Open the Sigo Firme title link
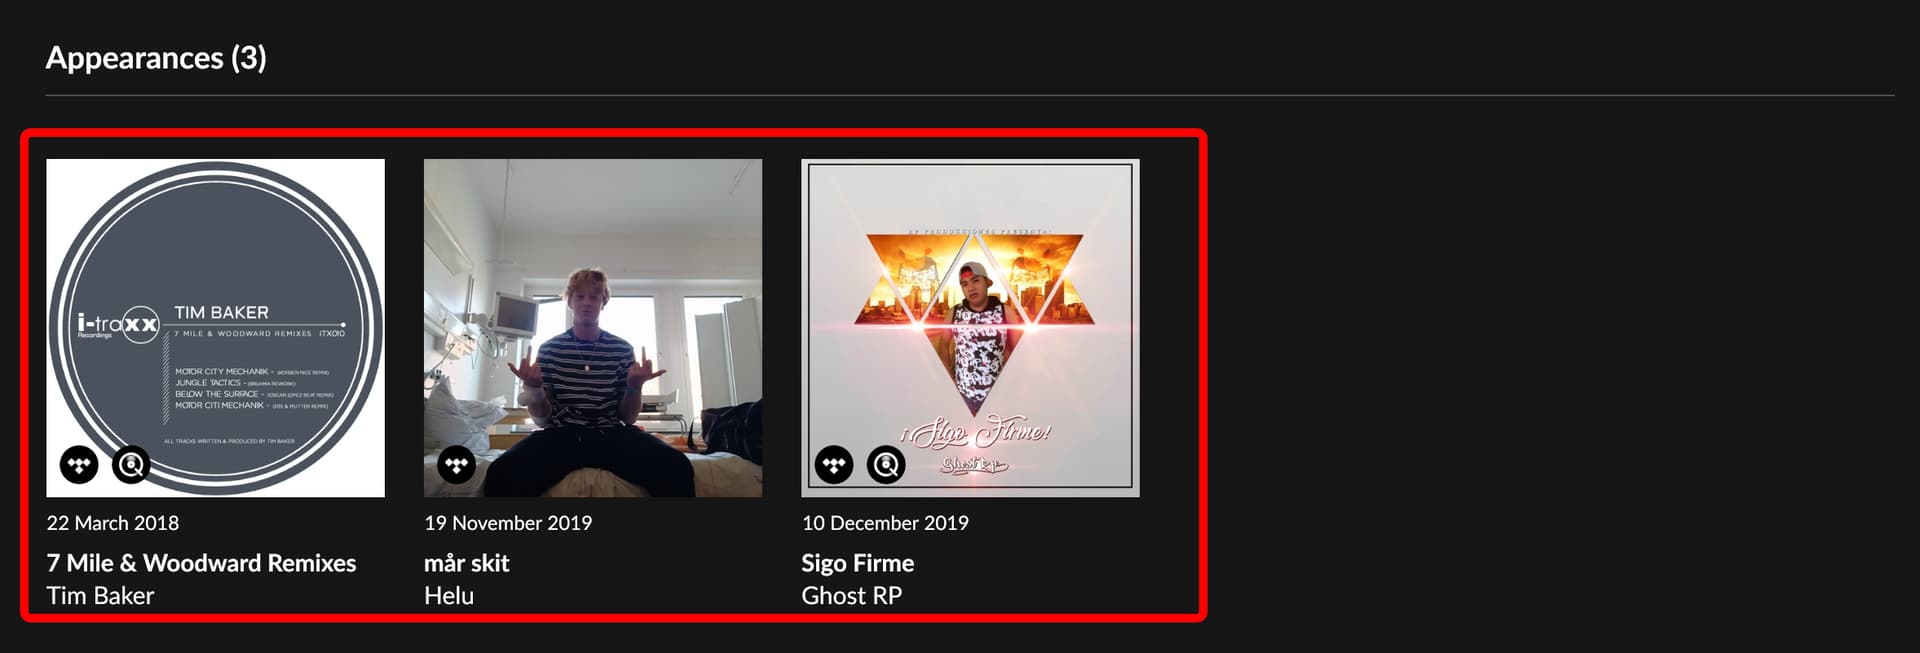 [x=858, y=563]
